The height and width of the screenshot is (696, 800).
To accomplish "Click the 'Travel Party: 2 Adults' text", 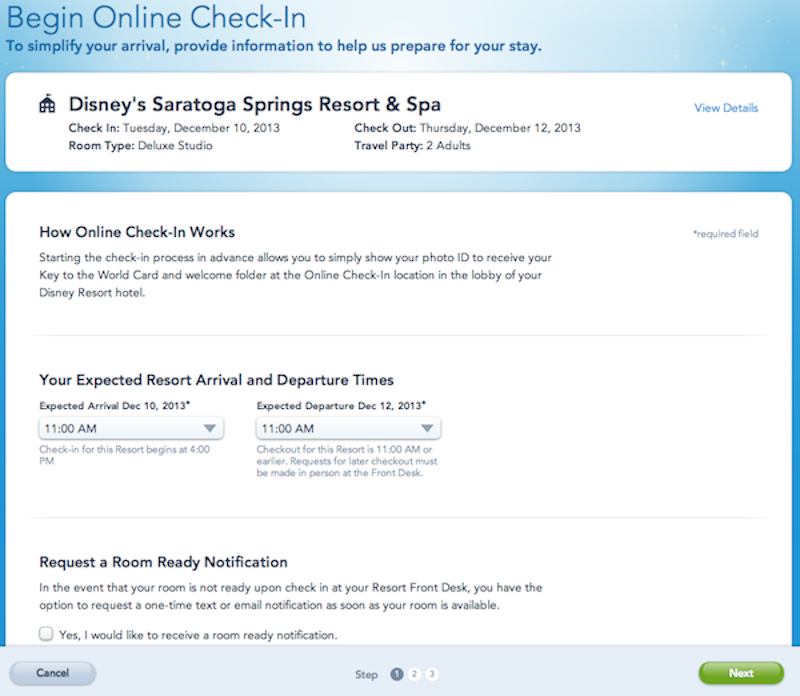I will pyautogui.click(x=412, y=145).
